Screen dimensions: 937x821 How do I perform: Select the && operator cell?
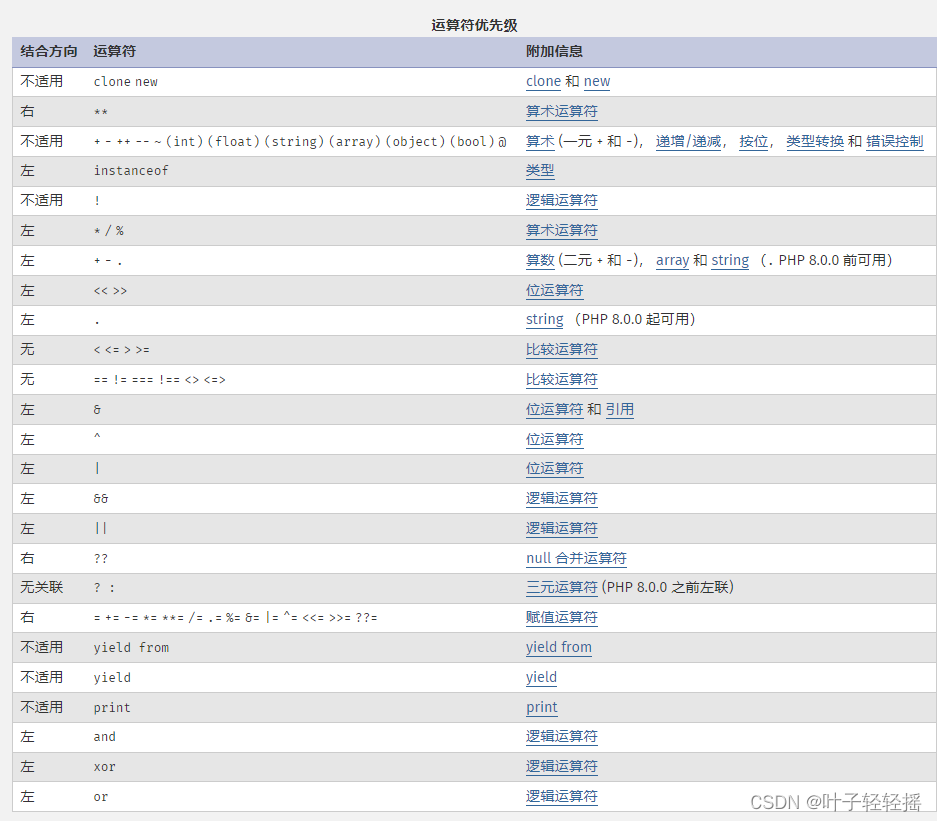[x=101, y=498]
